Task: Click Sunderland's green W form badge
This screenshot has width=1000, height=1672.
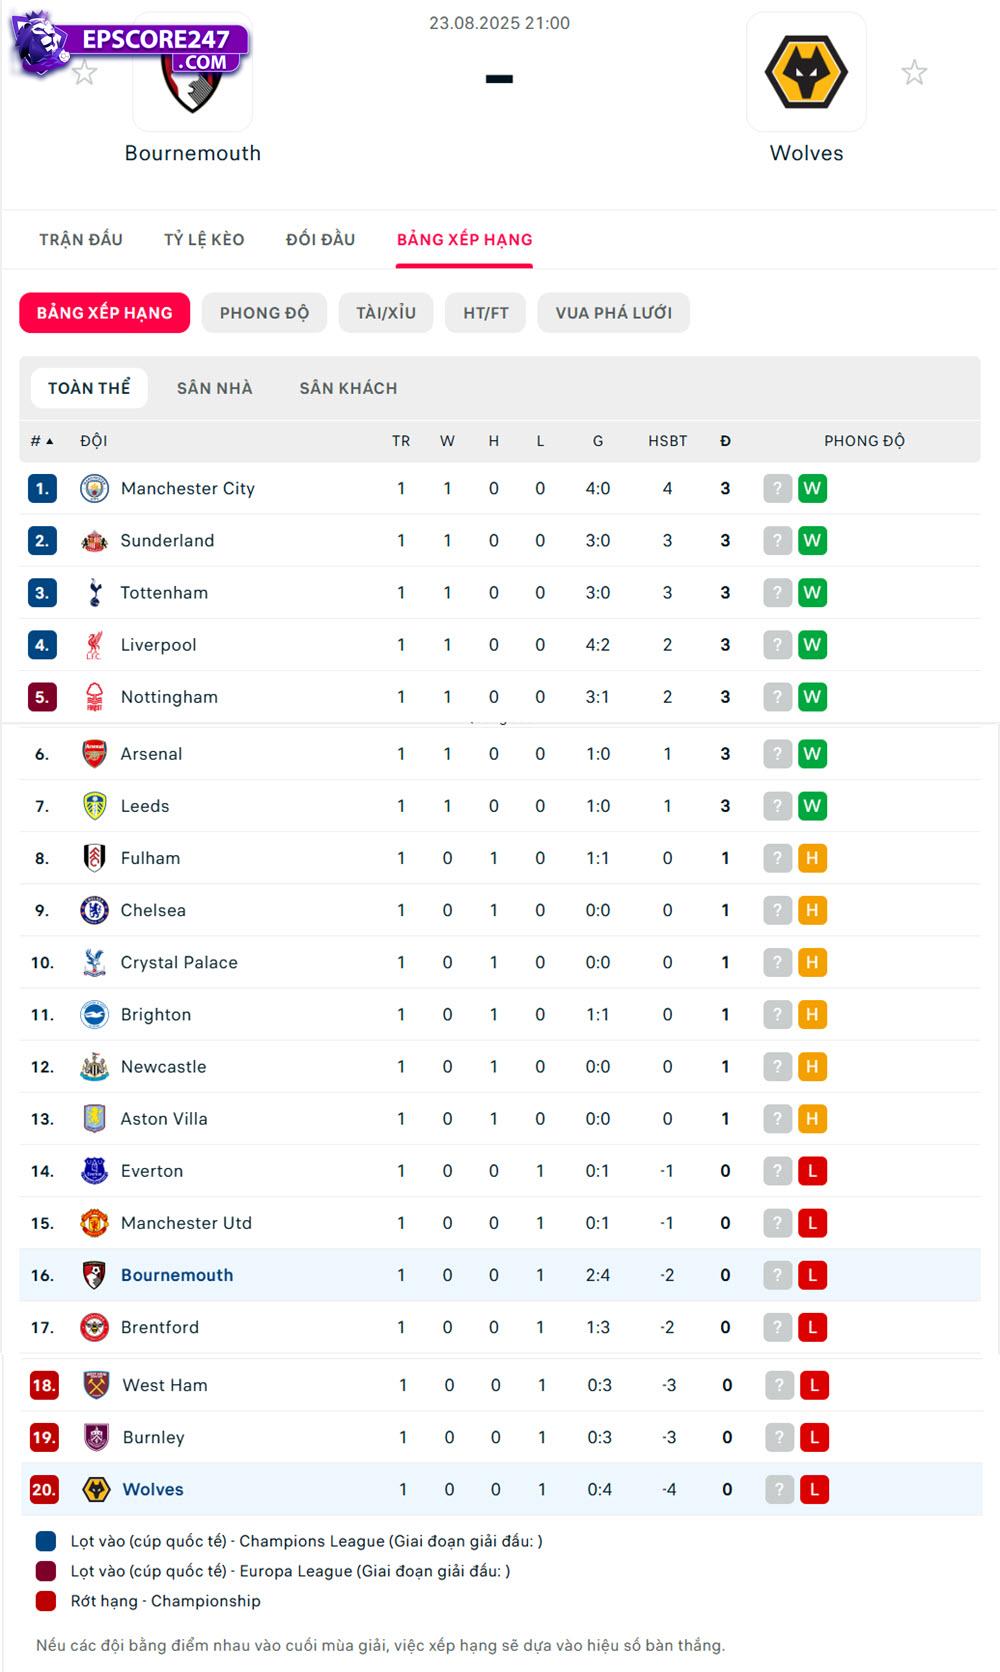Action: tap(812, 541)
